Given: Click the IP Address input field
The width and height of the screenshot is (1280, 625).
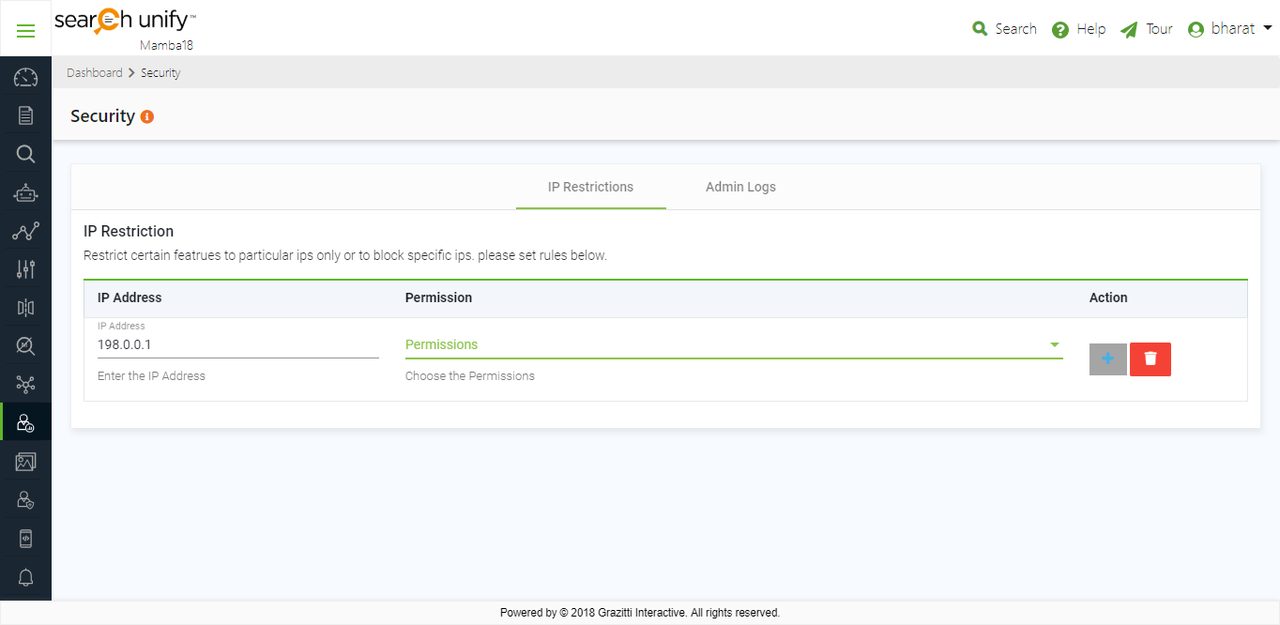Looking at the screenshot, I should (237, 345).
